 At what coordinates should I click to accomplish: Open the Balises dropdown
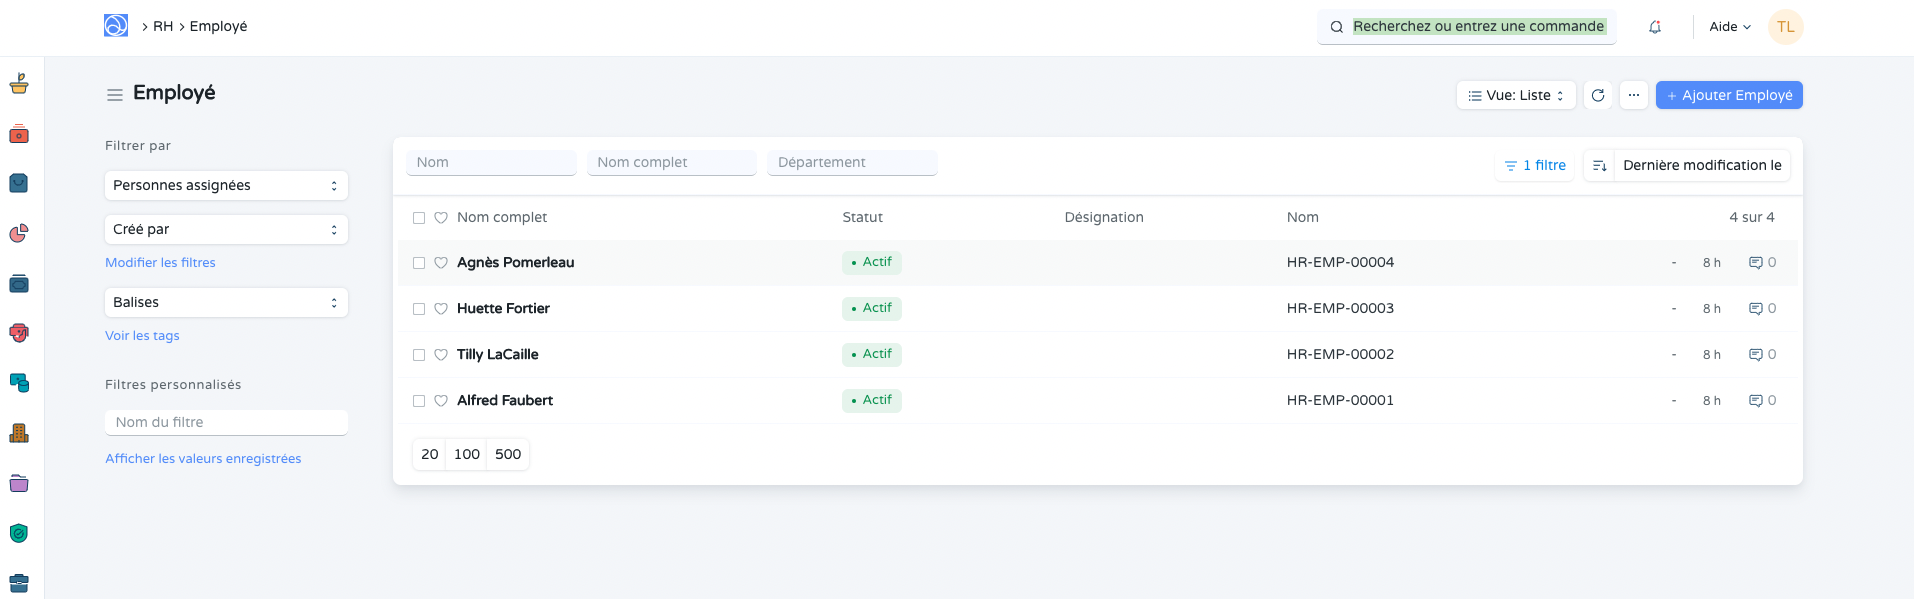(226, 302)
